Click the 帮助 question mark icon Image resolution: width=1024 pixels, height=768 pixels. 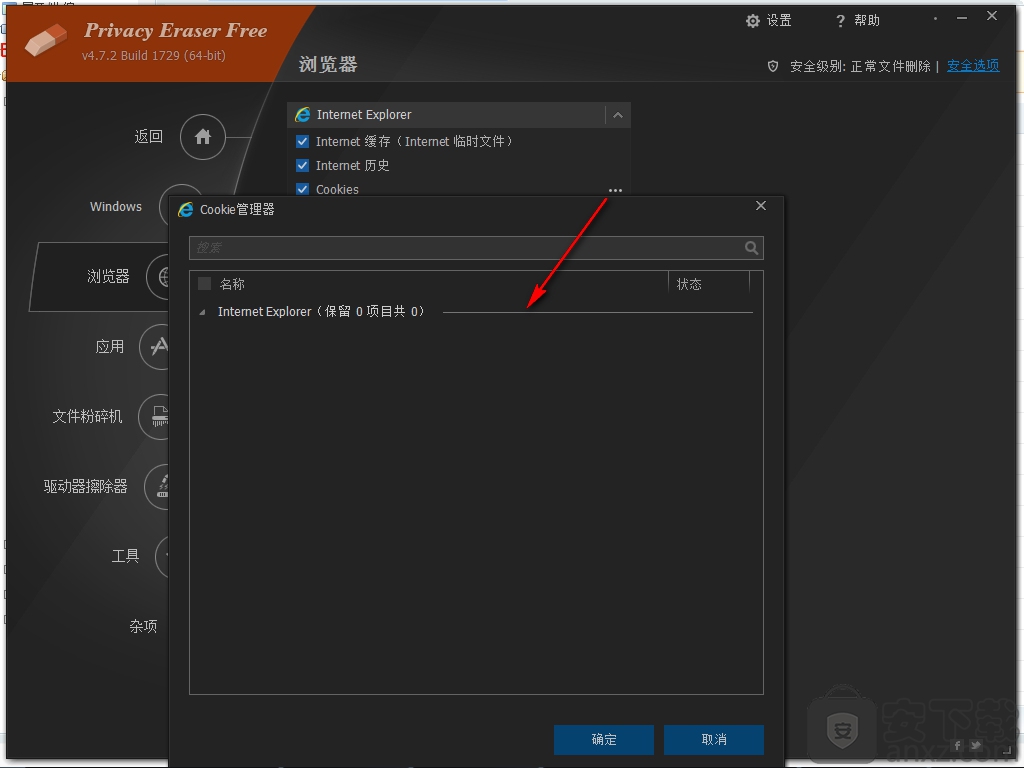[x=840, y=22]
